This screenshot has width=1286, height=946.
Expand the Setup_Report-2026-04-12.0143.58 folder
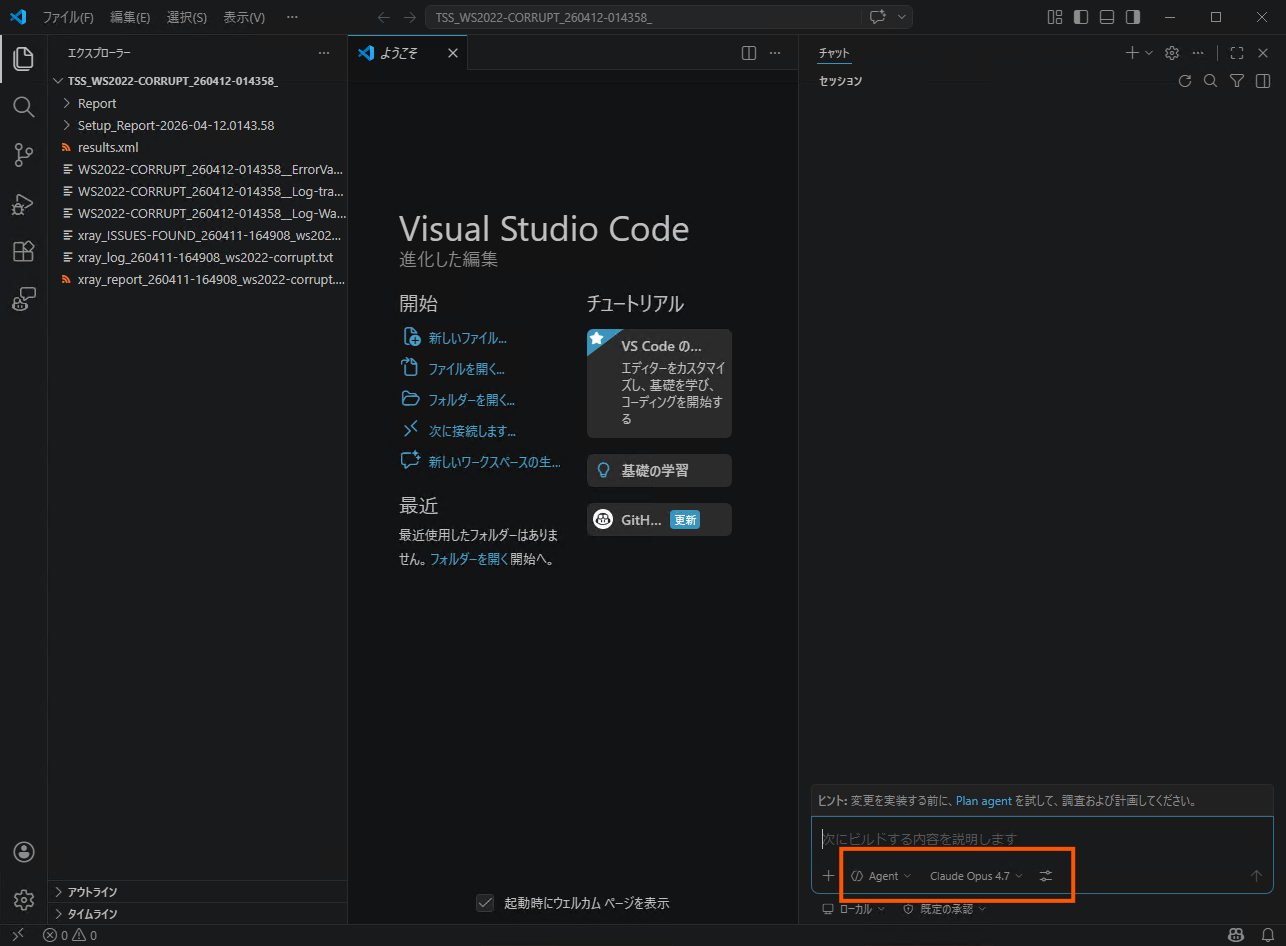tap(197, 125)
